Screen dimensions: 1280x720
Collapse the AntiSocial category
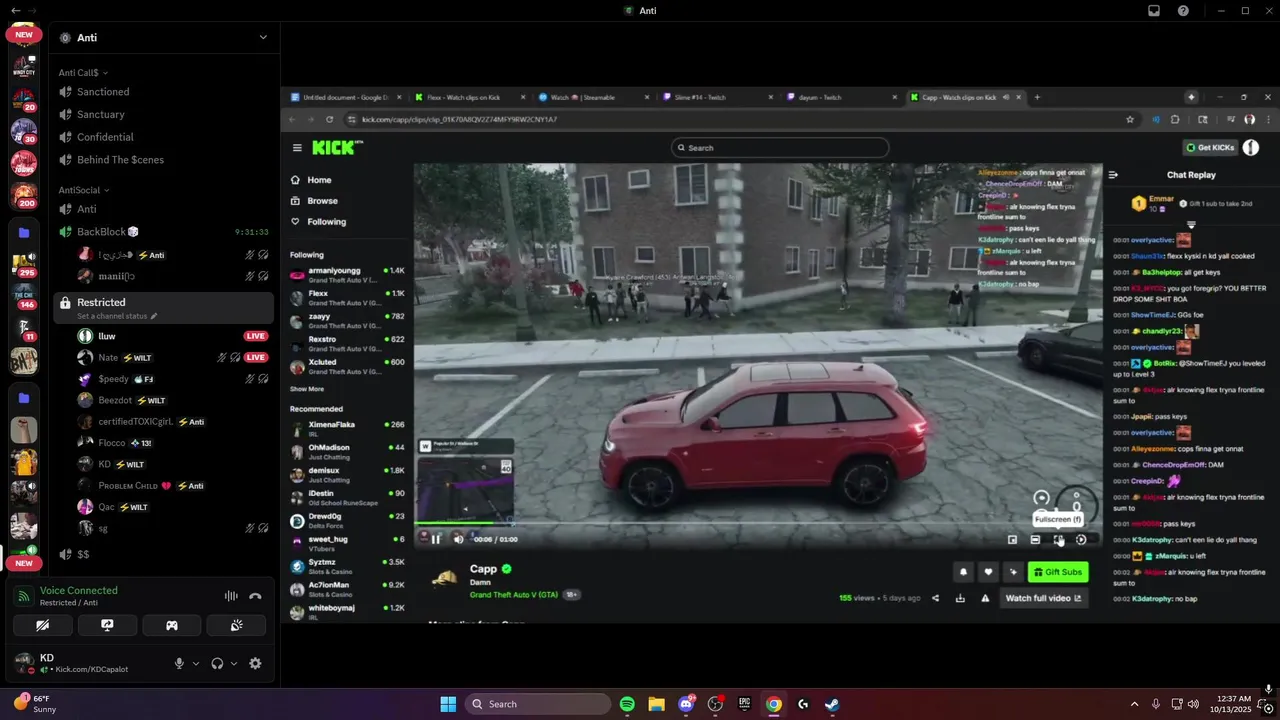(x=84, y=190)
